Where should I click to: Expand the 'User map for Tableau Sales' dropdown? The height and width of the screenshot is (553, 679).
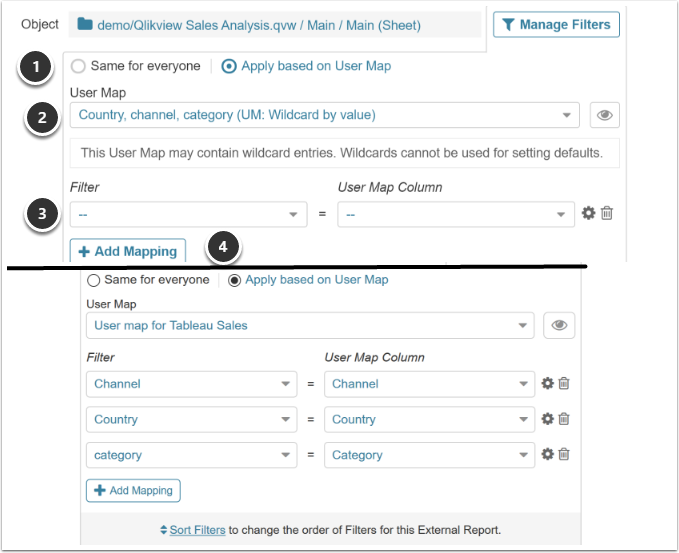point(310,325)
